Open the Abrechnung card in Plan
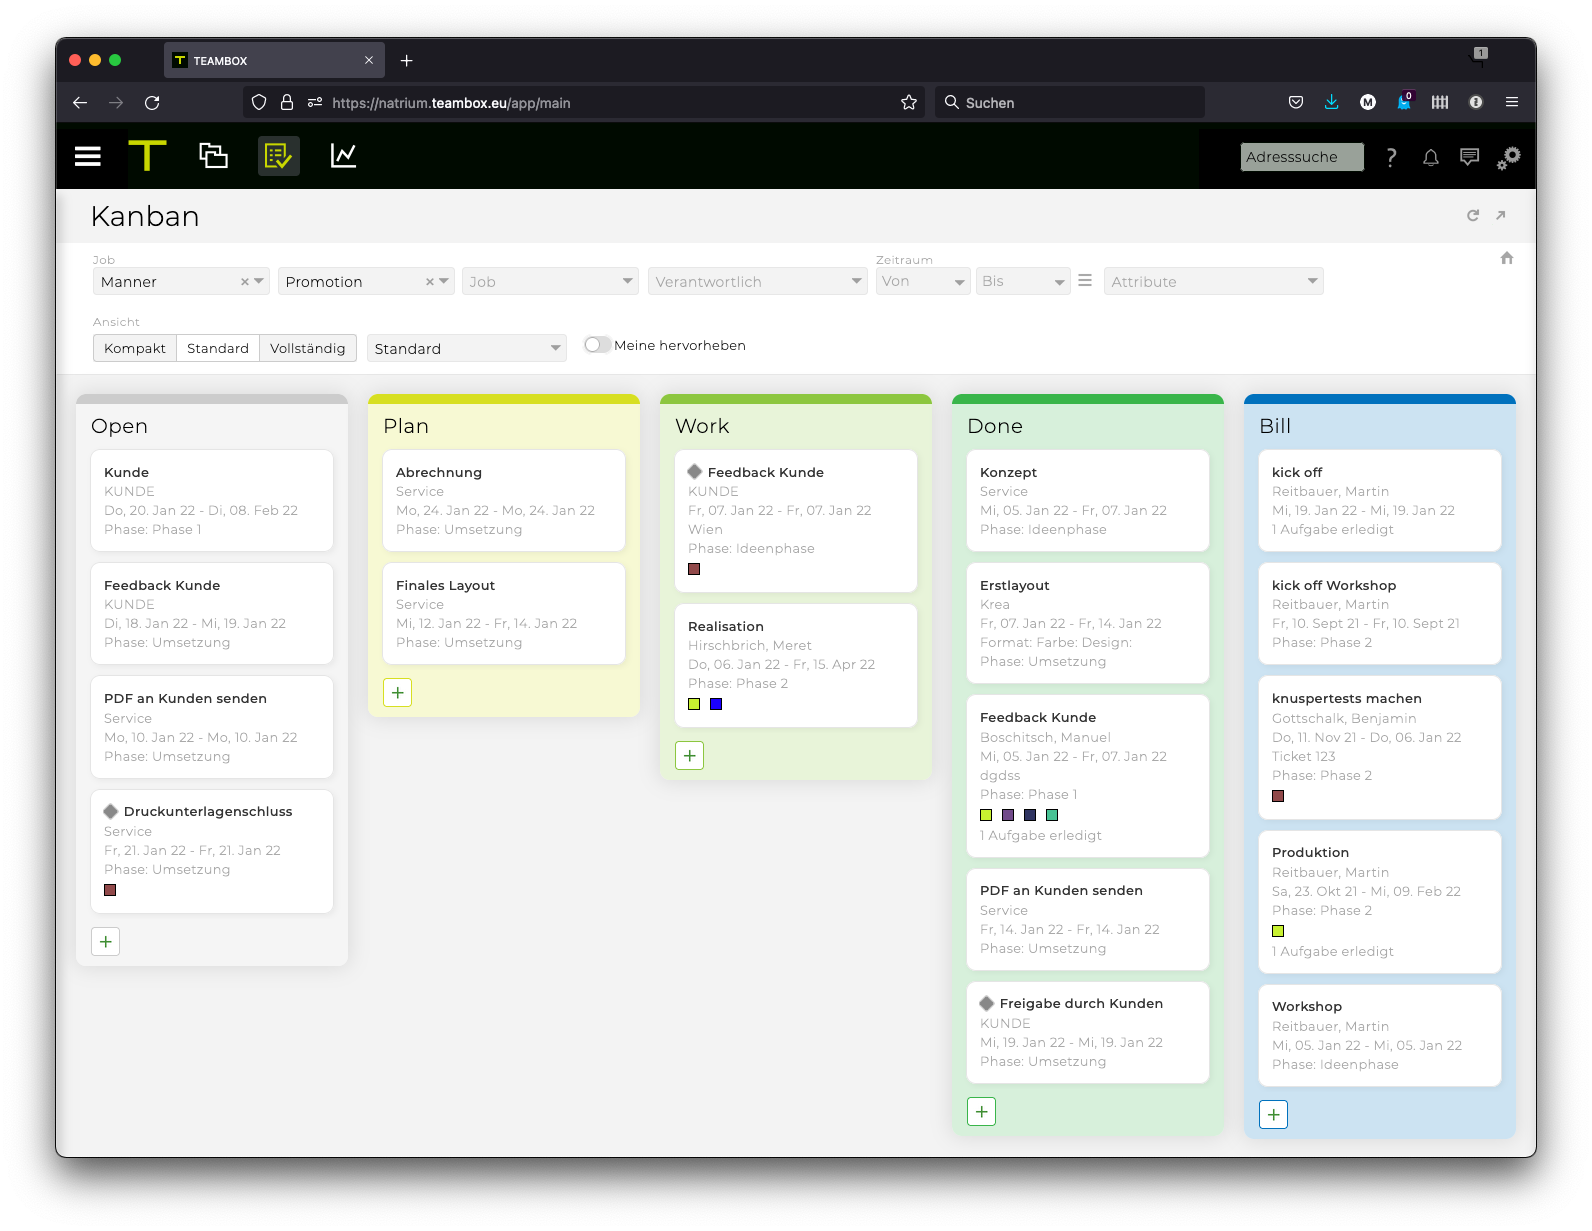The width and height of the screenshot is (1592, 1231). 504,500
